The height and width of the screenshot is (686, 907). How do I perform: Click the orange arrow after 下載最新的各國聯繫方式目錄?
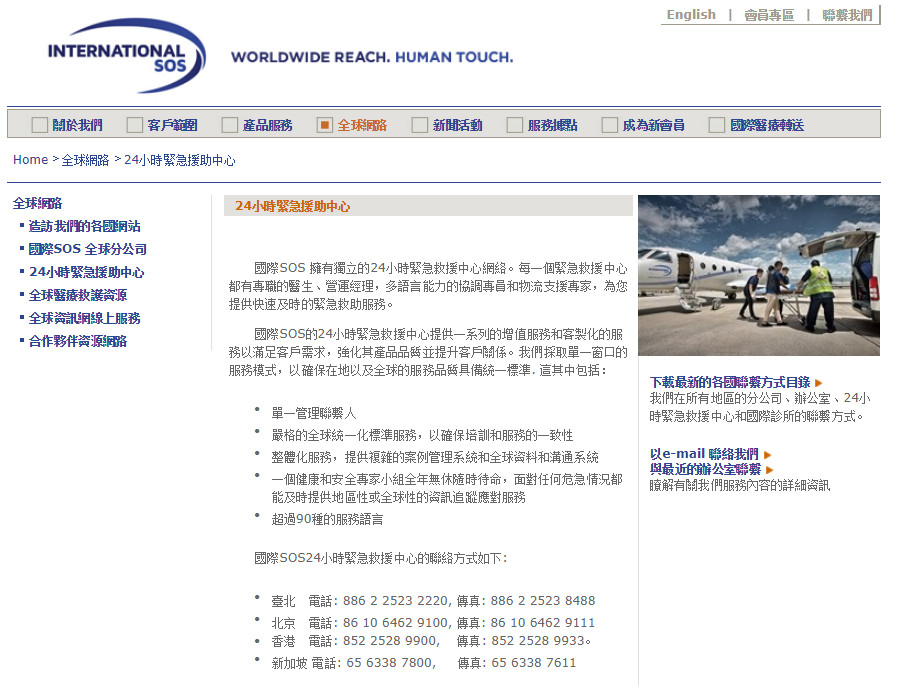(819, 383)
